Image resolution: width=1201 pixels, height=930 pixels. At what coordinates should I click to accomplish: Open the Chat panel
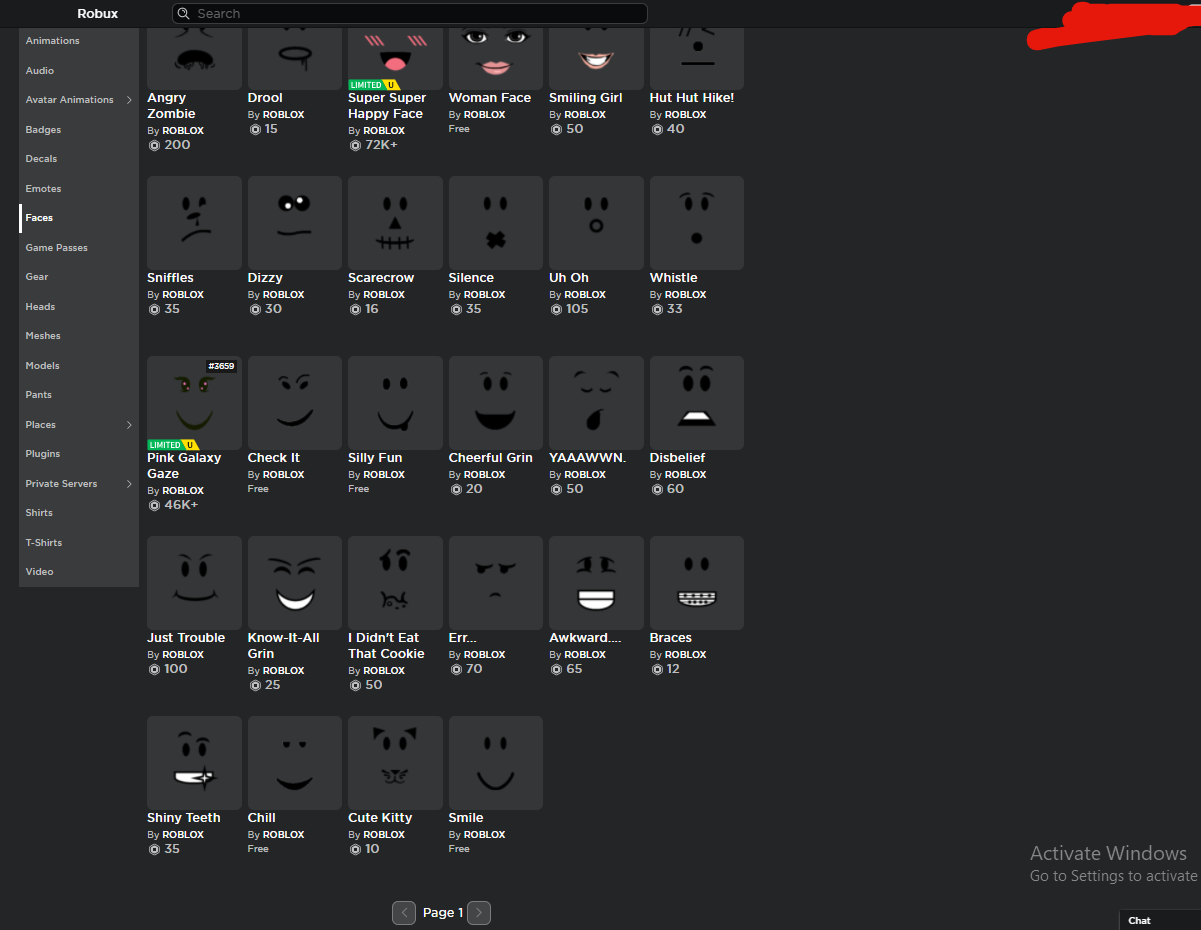tap(1159, 920)
